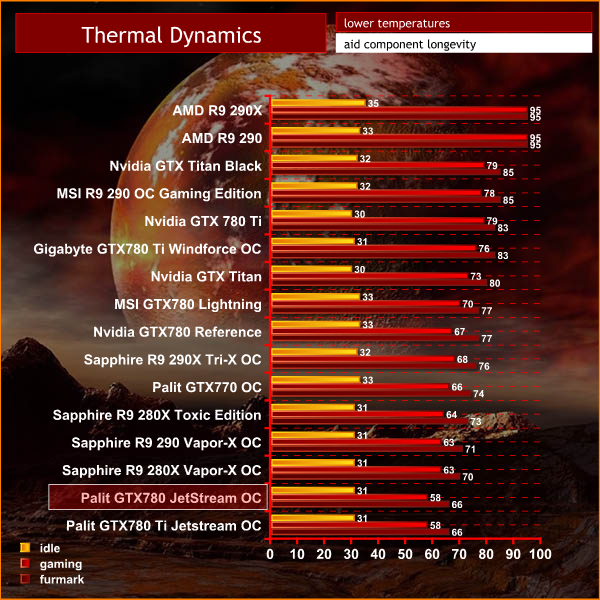Click Nvidia GTX Titan Black gaming value 79
This screenshot has height=600, width=600.
click(492, 165)
